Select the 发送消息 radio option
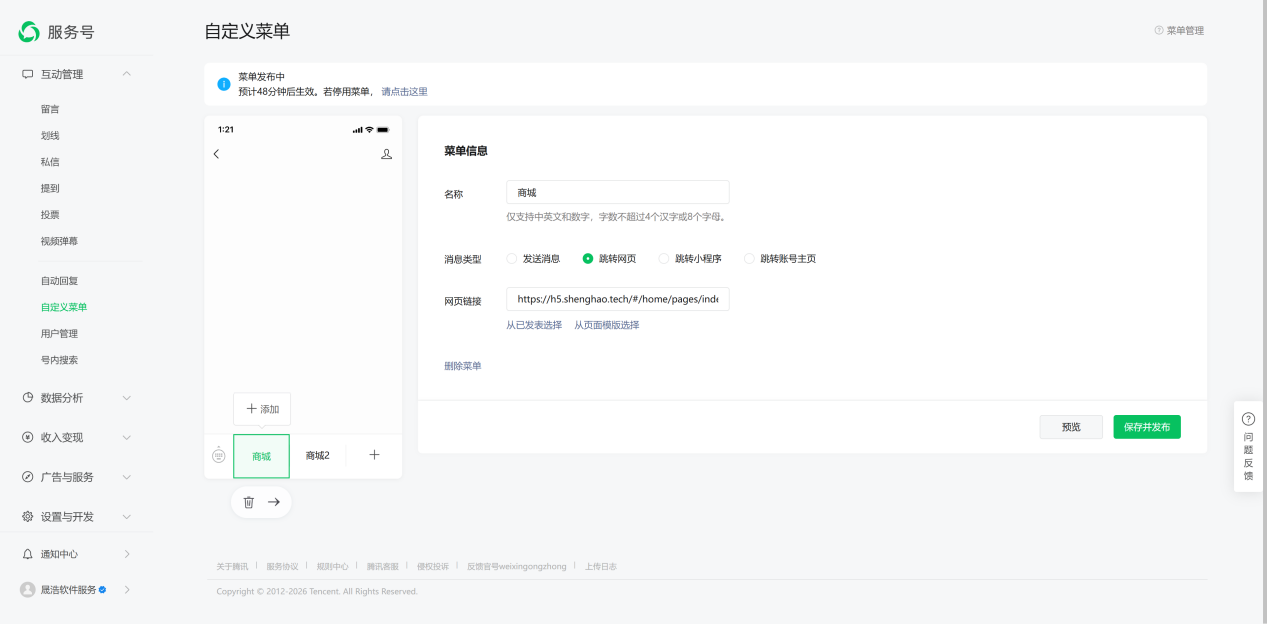Screen dimensions: 1267x624 512,259
